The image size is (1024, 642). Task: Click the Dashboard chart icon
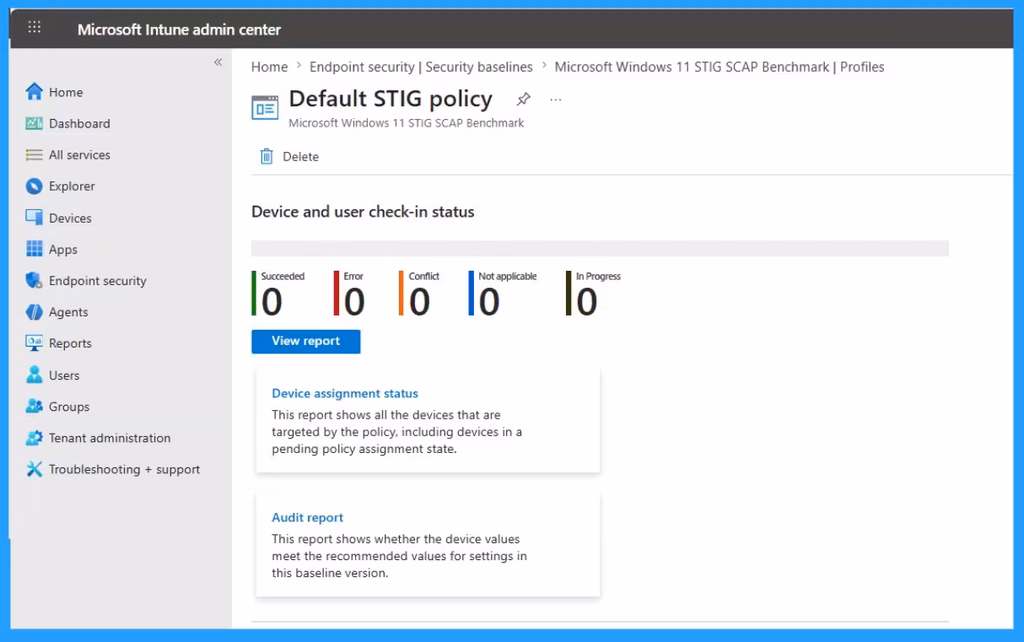pyautogui.click(x=34, y=123)
